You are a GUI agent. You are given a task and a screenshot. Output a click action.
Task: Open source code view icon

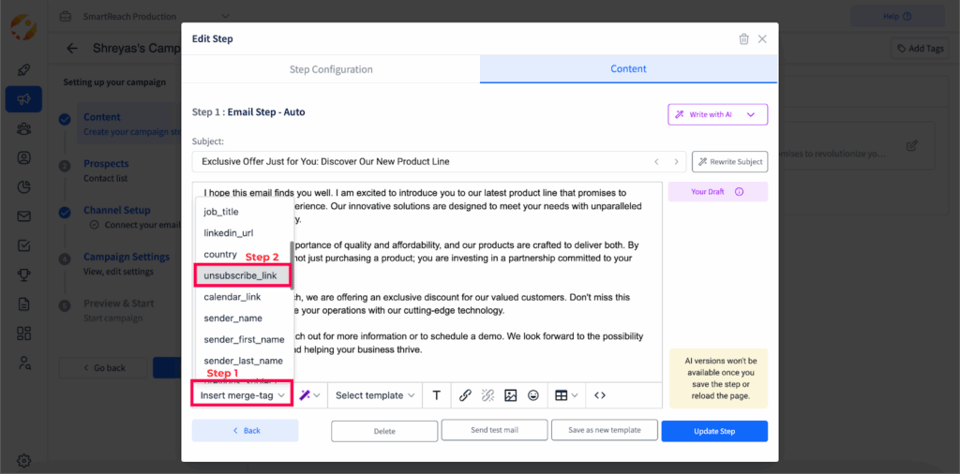(x=600, y=396)
